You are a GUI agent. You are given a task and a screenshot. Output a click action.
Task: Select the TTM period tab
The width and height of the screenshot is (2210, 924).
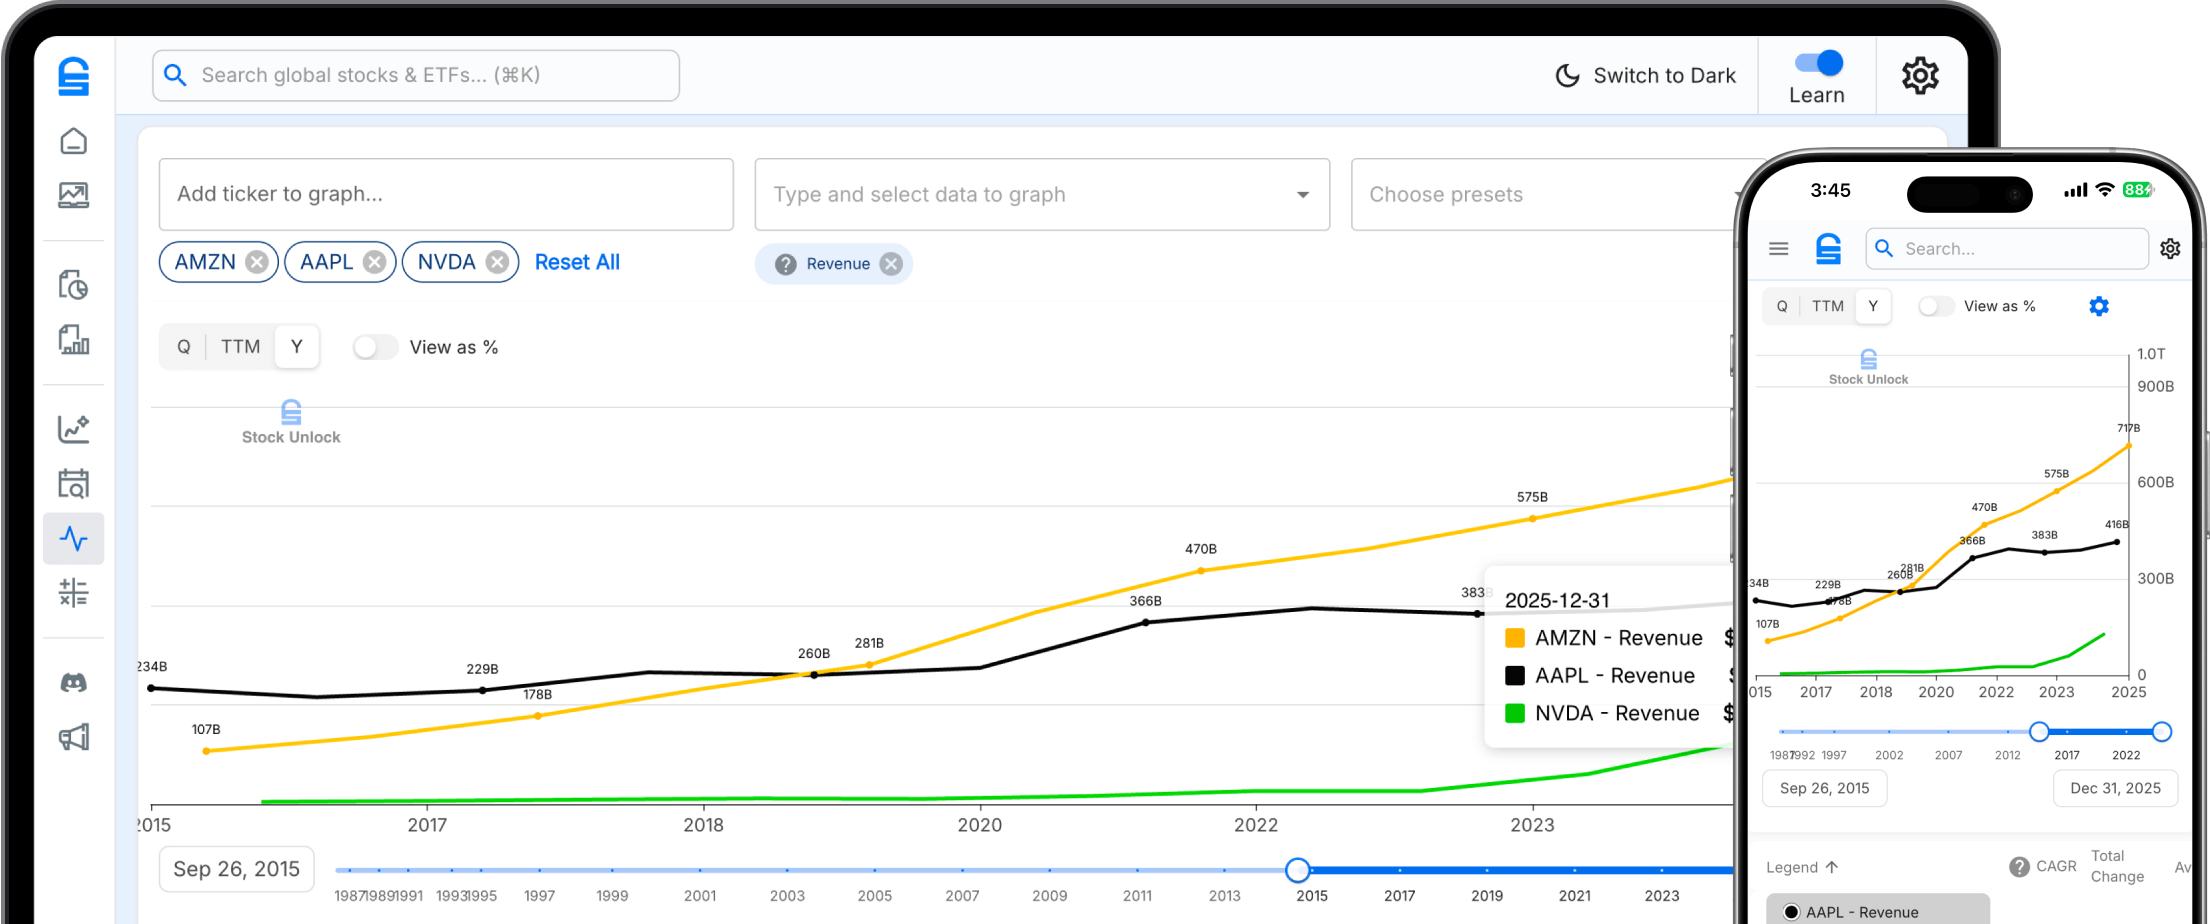click(x=240, y=346)
